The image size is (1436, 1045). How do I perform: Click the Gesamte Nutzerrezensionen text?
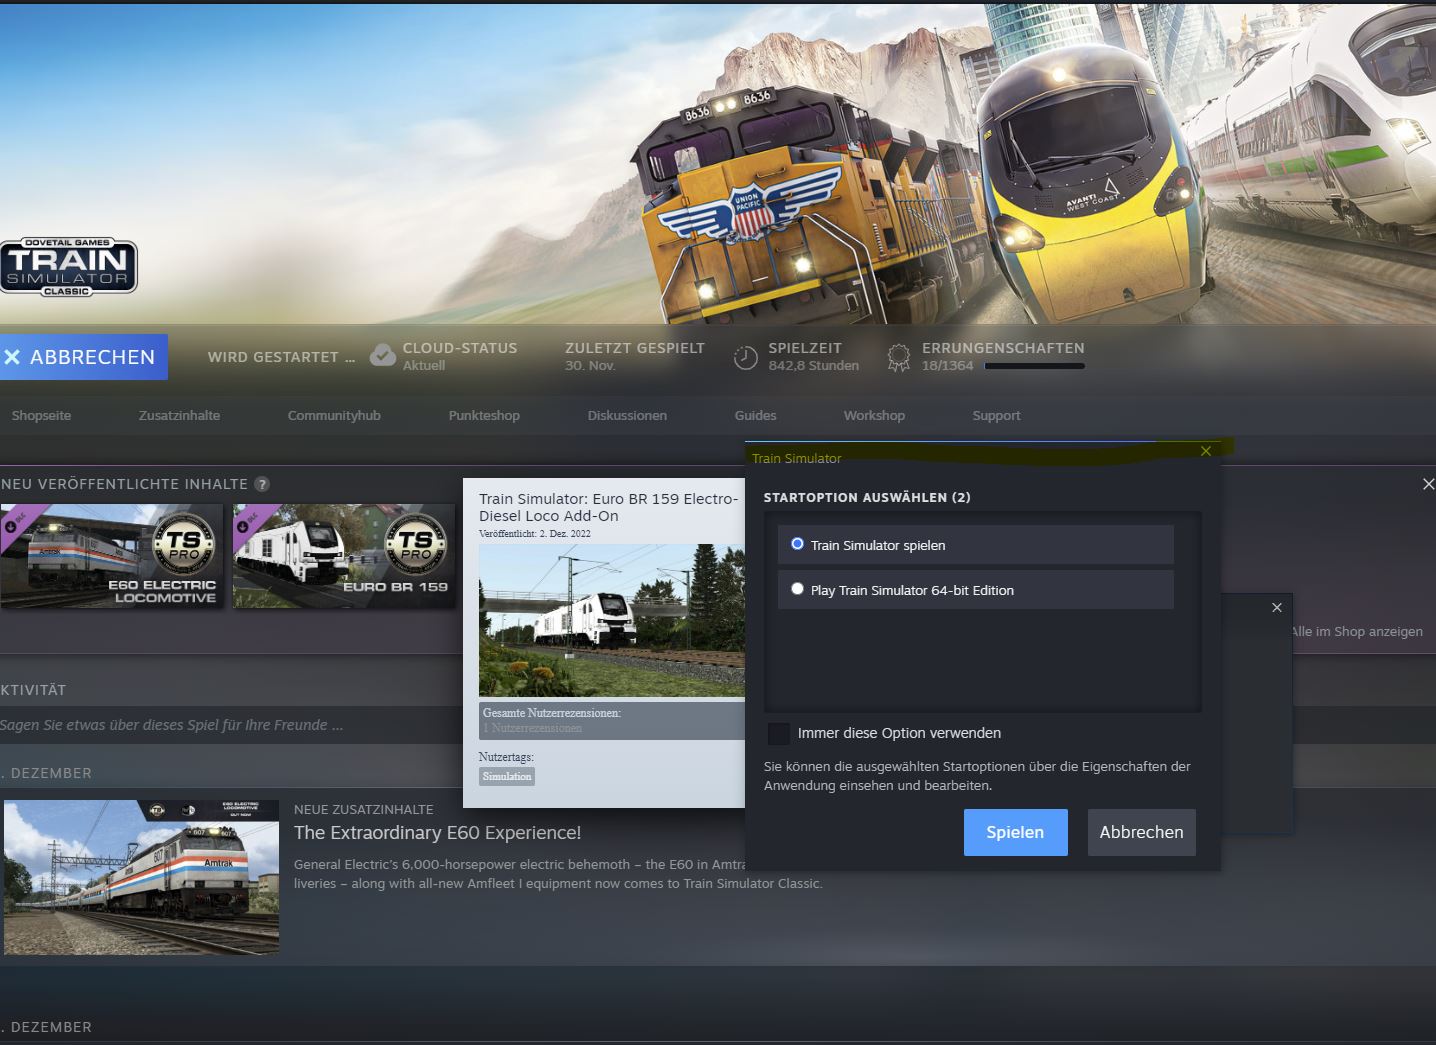pos(552,713)
